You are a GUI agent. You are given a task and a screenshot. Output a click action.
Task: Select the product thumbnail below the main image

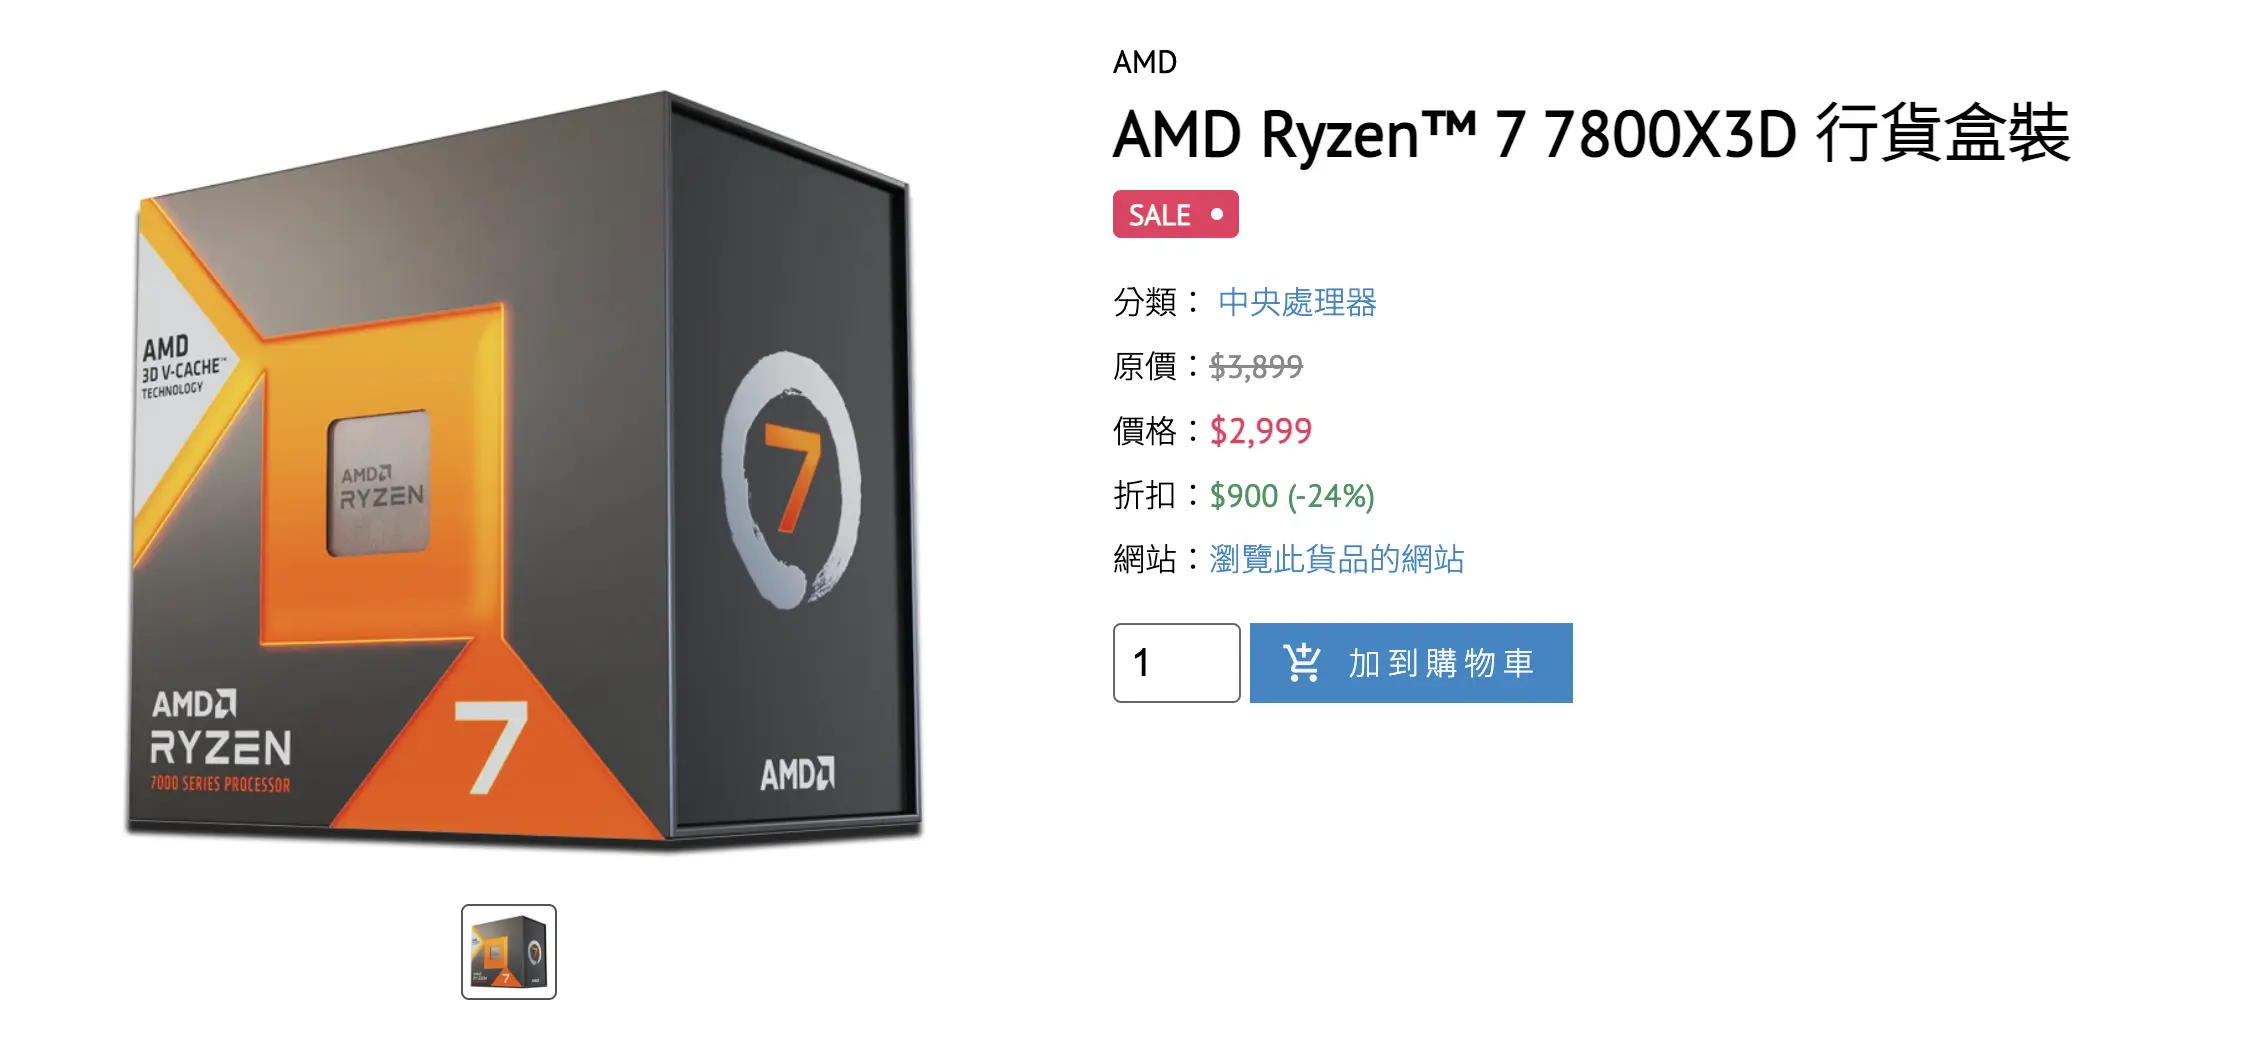tap(509, 952)
